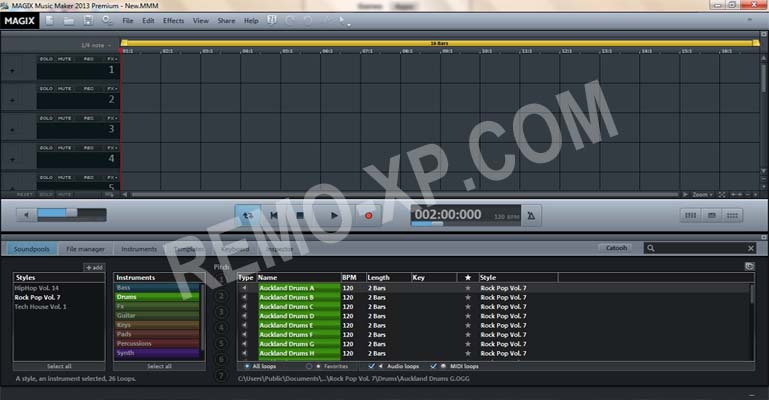
Task: Save the project with the disk icon
Action: [x=88, y=21]
